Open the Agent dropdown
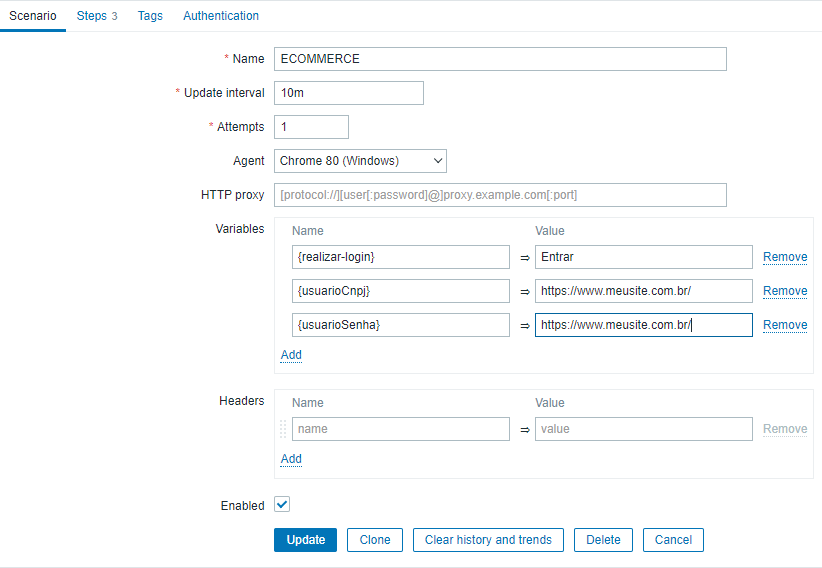 [360, 161]
